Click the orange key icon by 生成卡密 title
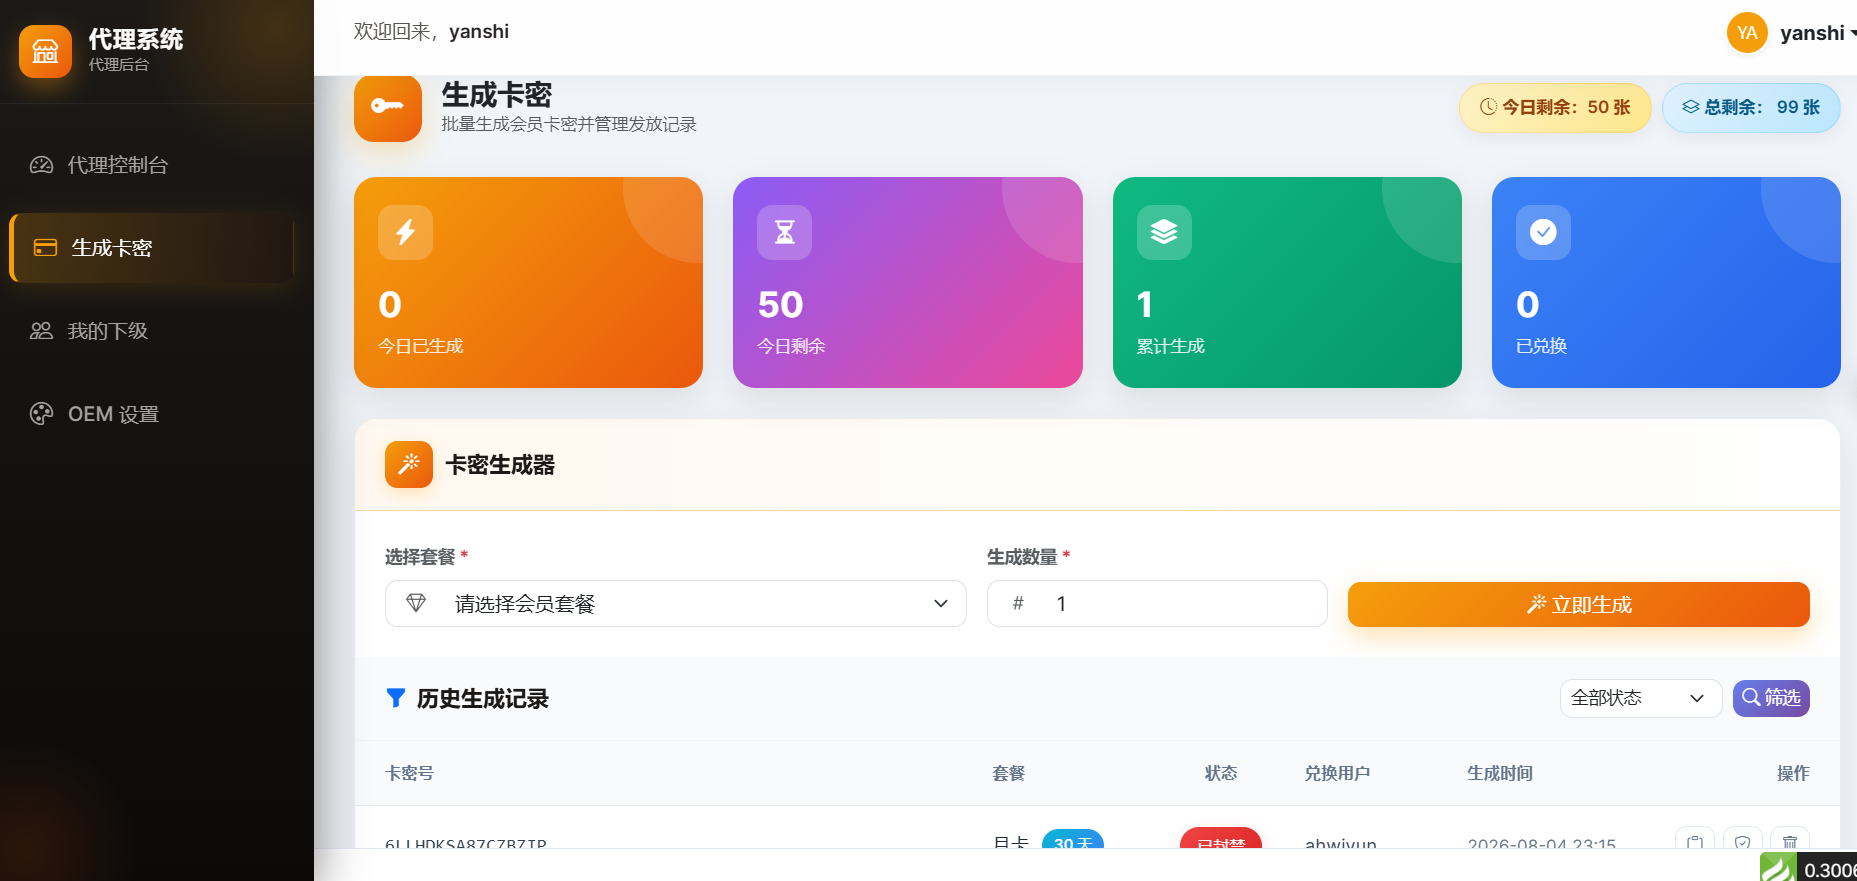The height and width of the screenshot is (881, 1857). pyautogui.click(x=388, y=106)
